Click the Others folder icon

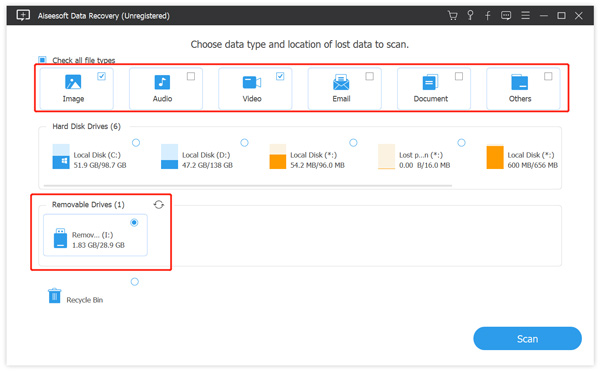click(520, 82)
